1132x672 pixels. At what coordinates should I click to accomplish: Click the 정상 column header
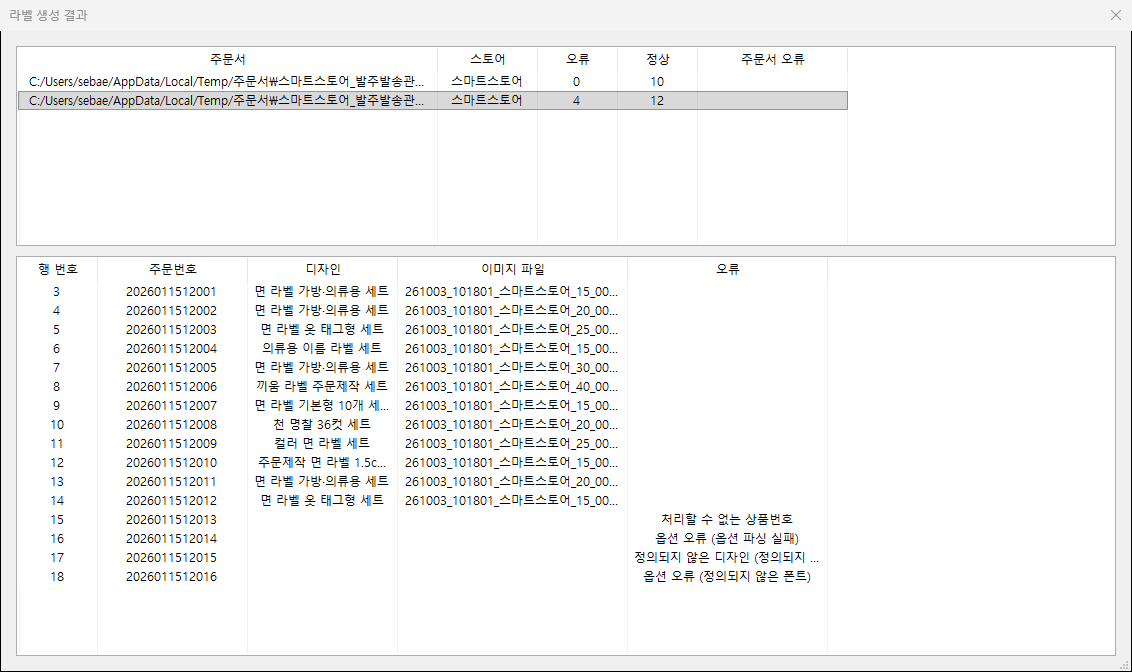click(657, 59)
